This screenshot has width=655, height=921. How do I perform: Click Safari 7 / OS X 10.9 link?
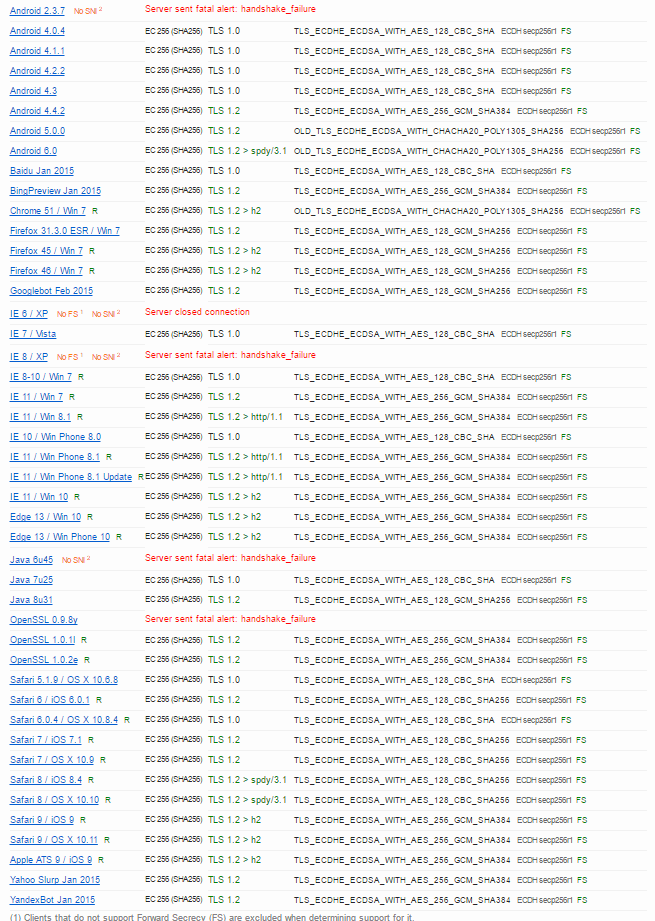52,759
